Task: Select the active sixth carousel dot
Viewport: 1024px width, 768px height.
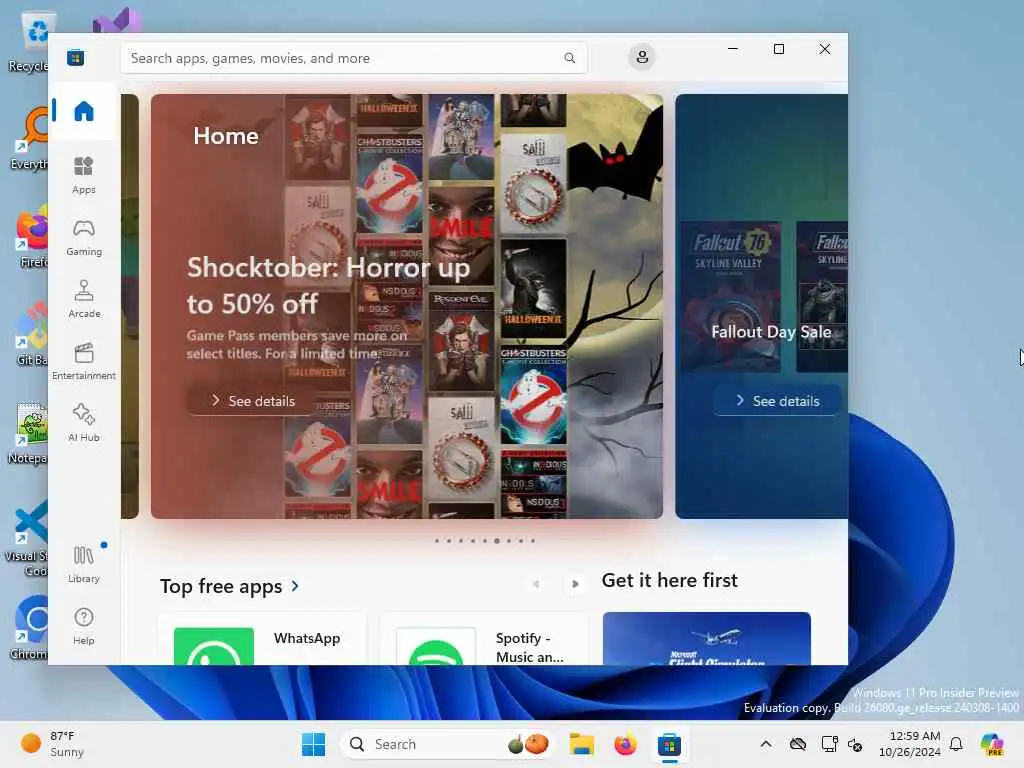Action: coord(497,541)
